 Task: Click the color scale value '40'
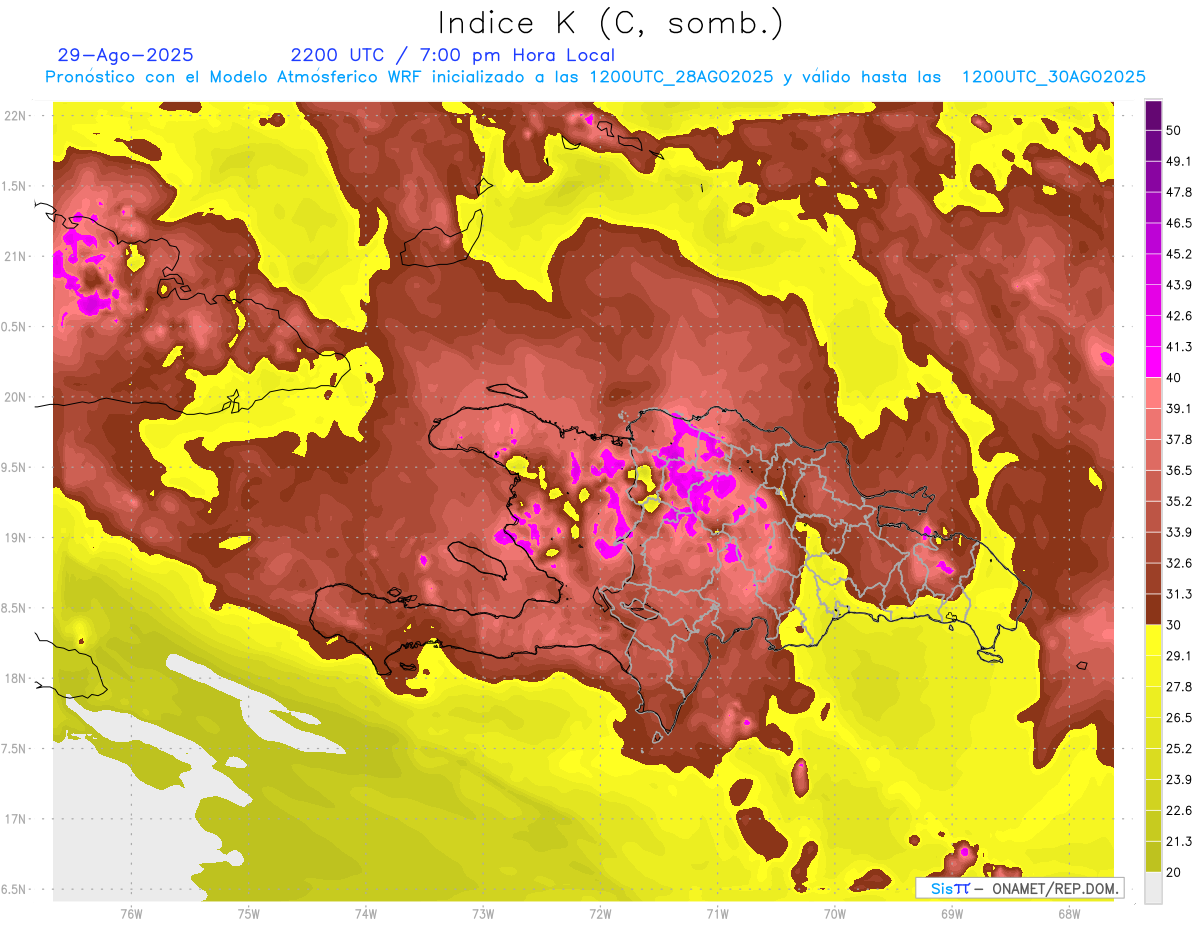tap(1174, 378)
